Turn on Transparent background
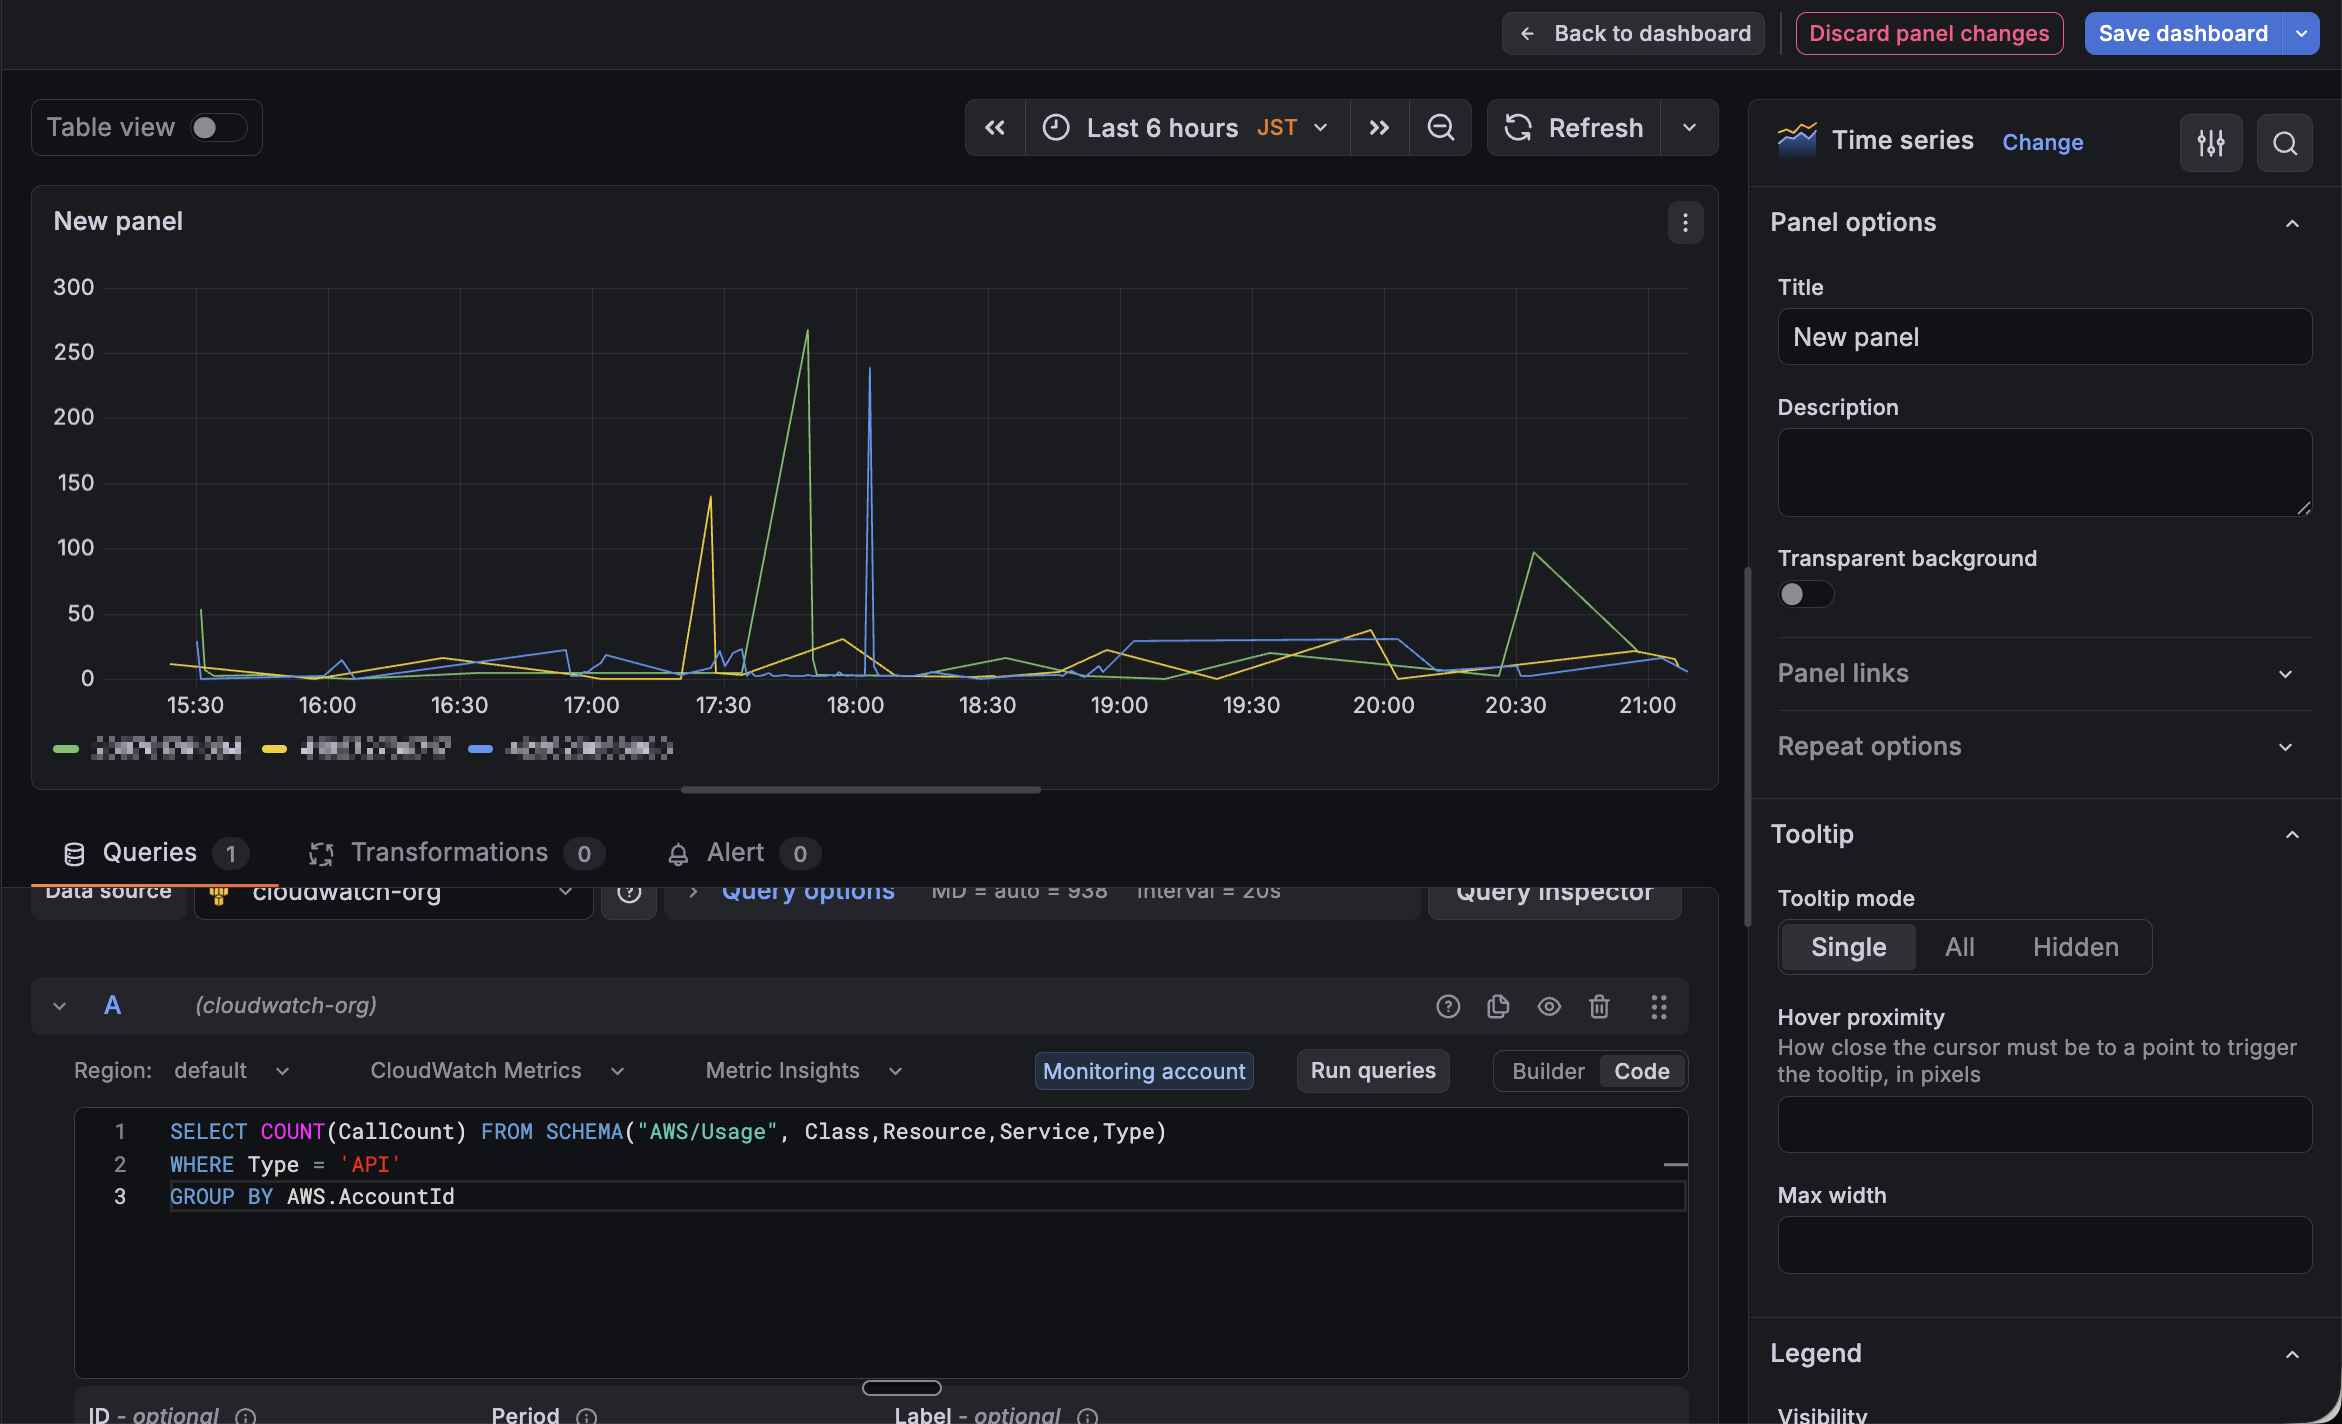 point(1805,594)
